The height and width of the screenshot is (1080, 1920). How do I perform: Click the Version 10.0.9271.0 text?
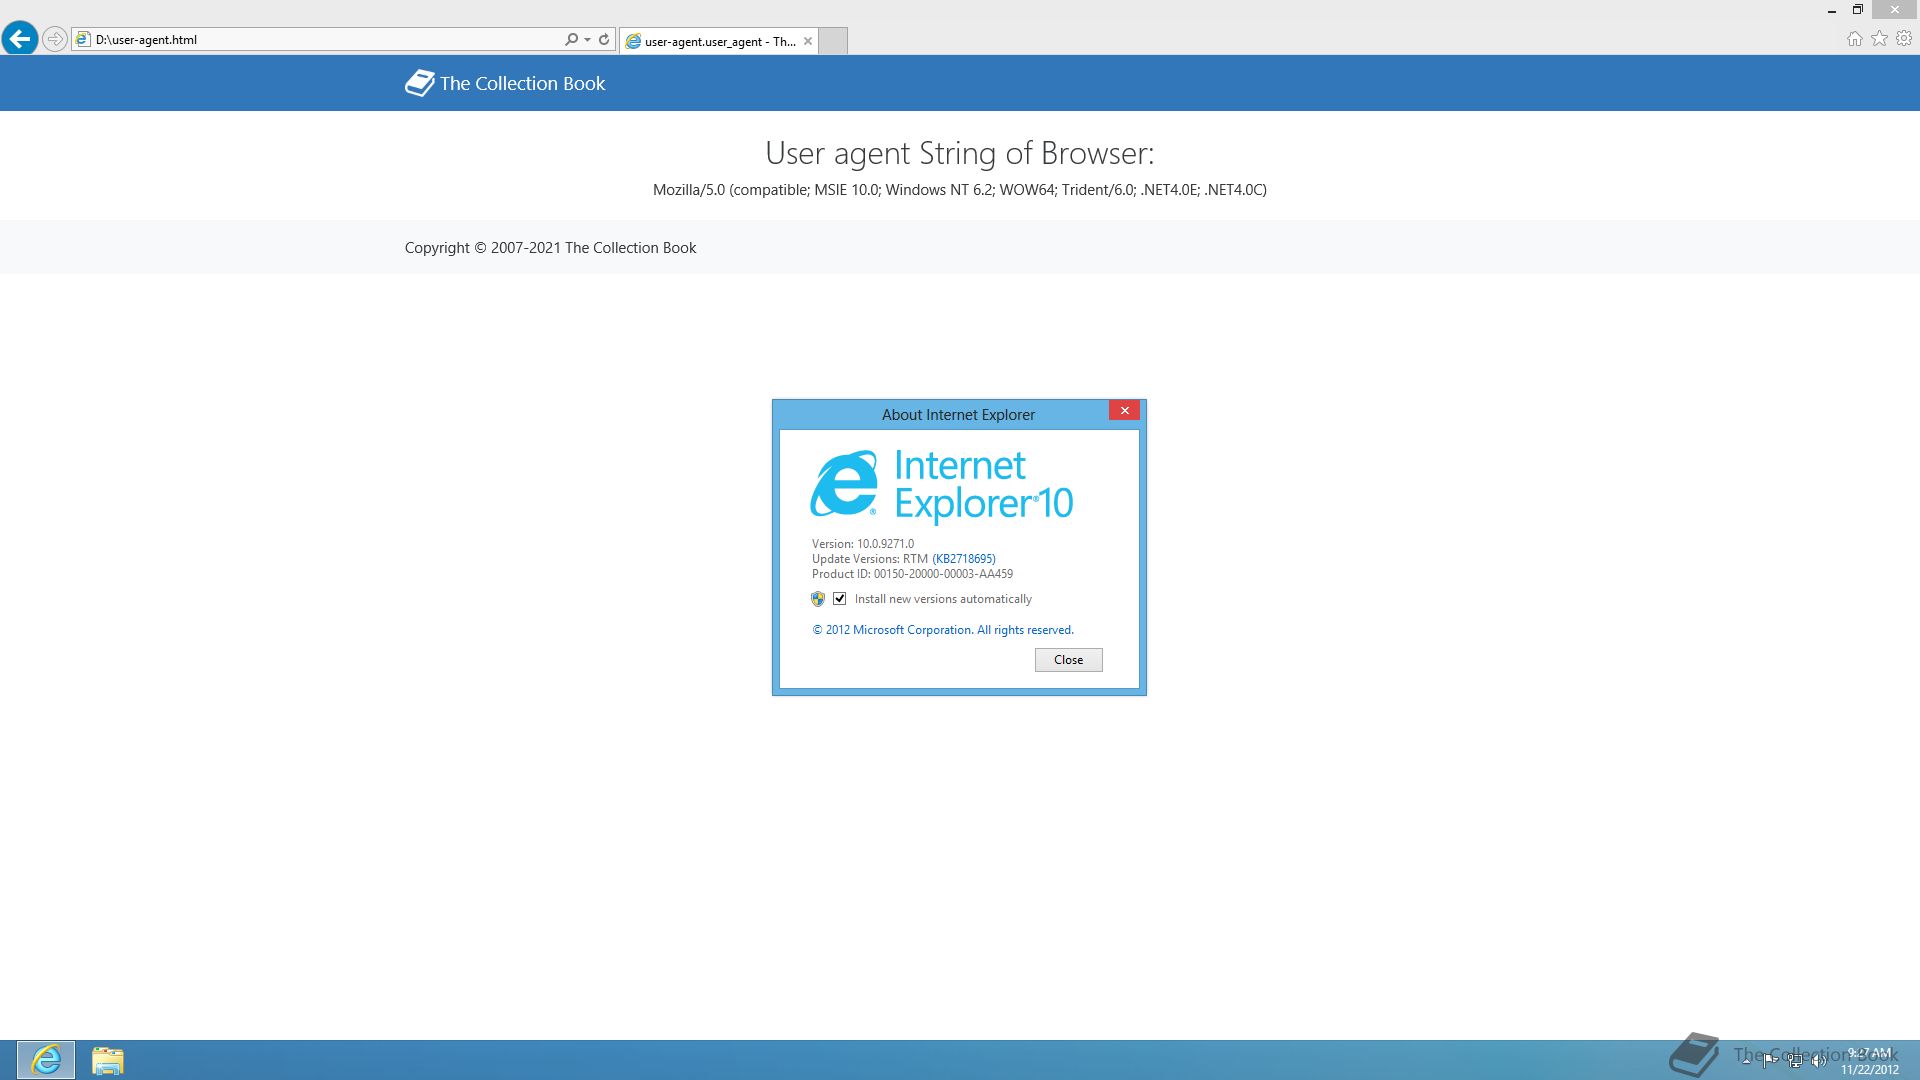(863, 544)
